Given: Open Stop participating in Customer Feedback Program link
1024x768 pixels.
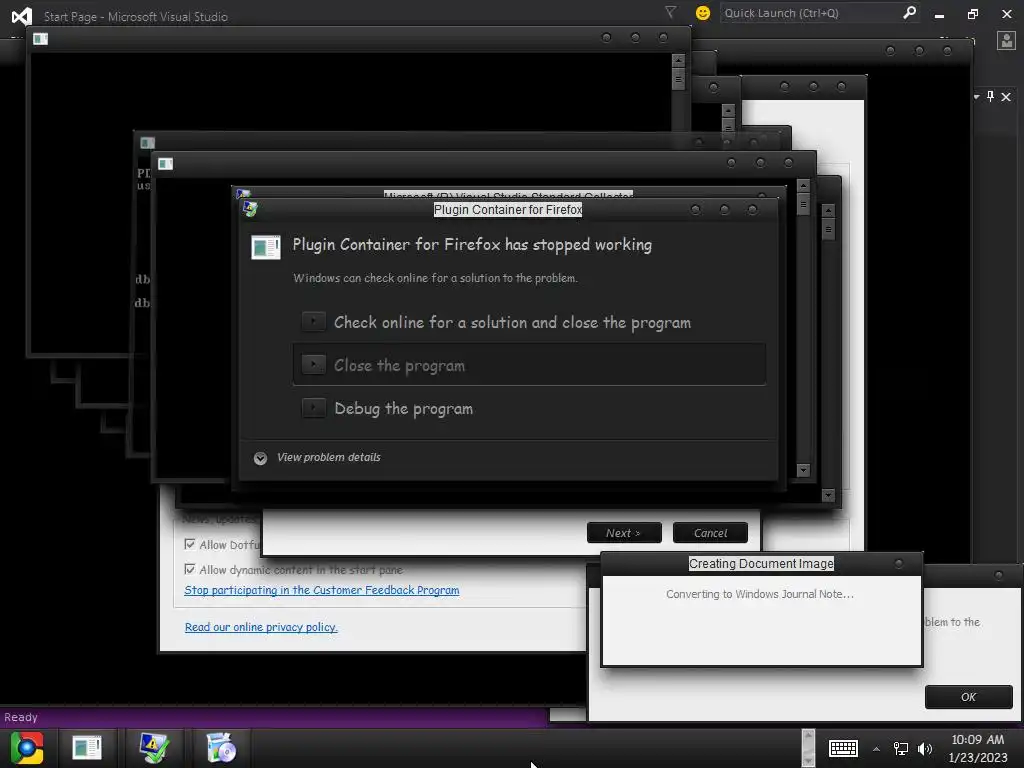Looking at the screenshot, I should (x=322, y=590).
